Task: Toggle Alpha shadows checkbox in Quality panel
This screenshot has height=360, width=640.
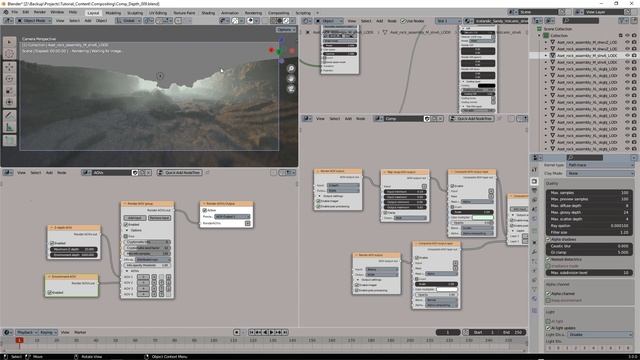Action: pyautogui.click(x=549, y=239)
